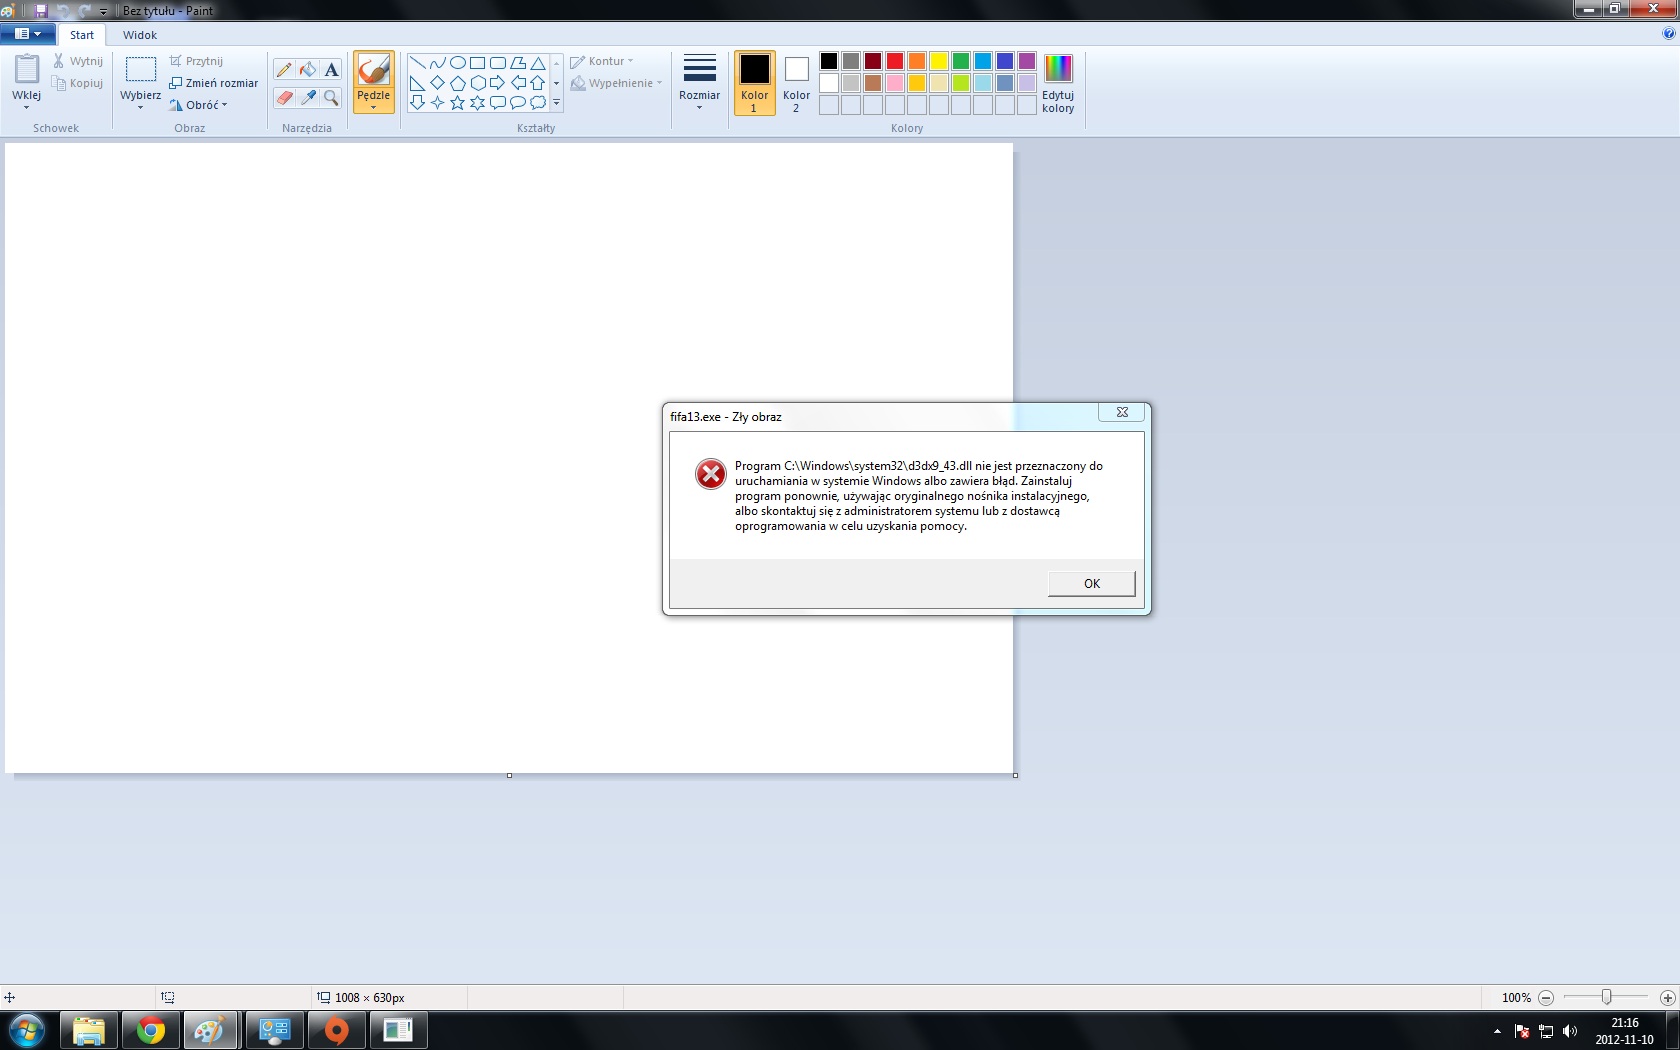
Task: Select the Eraser tool
Action: click(x=284, y=98)
